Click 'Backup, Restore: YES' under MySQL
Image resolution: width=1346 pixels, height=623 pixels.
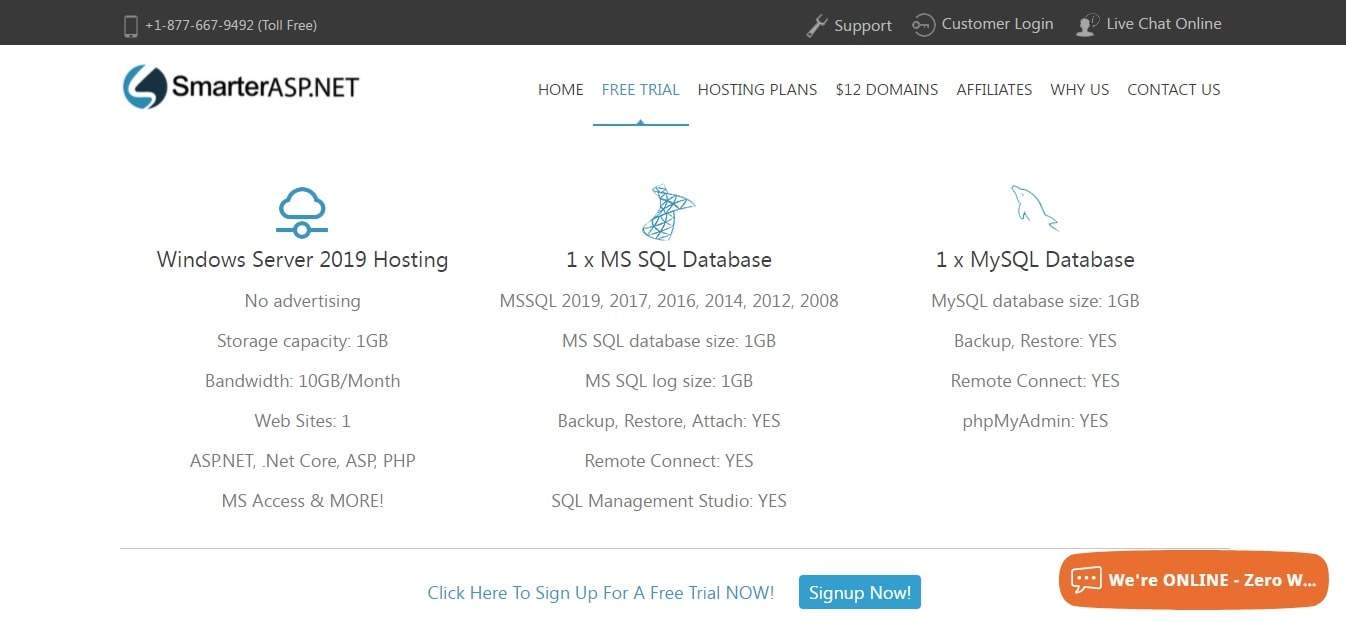coord(1034,341)
